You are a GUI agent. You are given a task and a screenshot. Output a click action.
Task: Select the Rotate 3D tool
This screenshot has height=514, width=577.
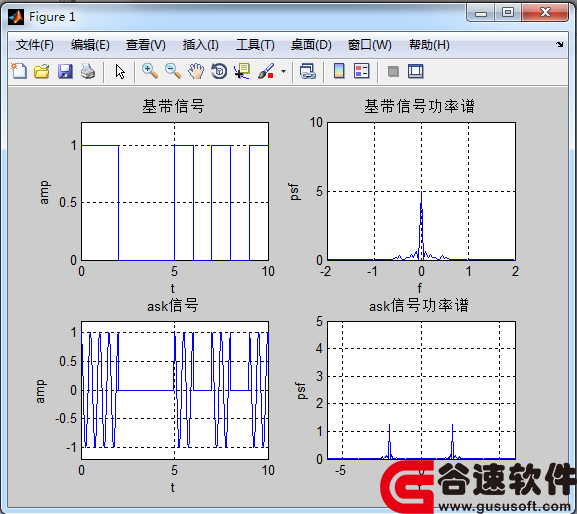219,71
